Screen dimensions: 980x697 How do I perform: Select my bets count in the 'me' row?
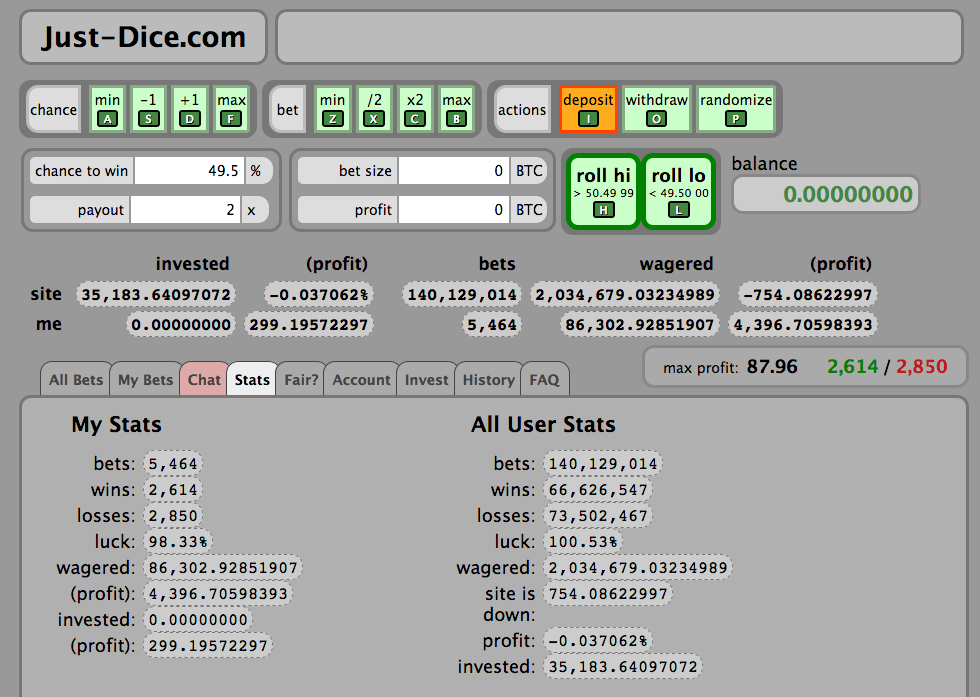point(492,324)
